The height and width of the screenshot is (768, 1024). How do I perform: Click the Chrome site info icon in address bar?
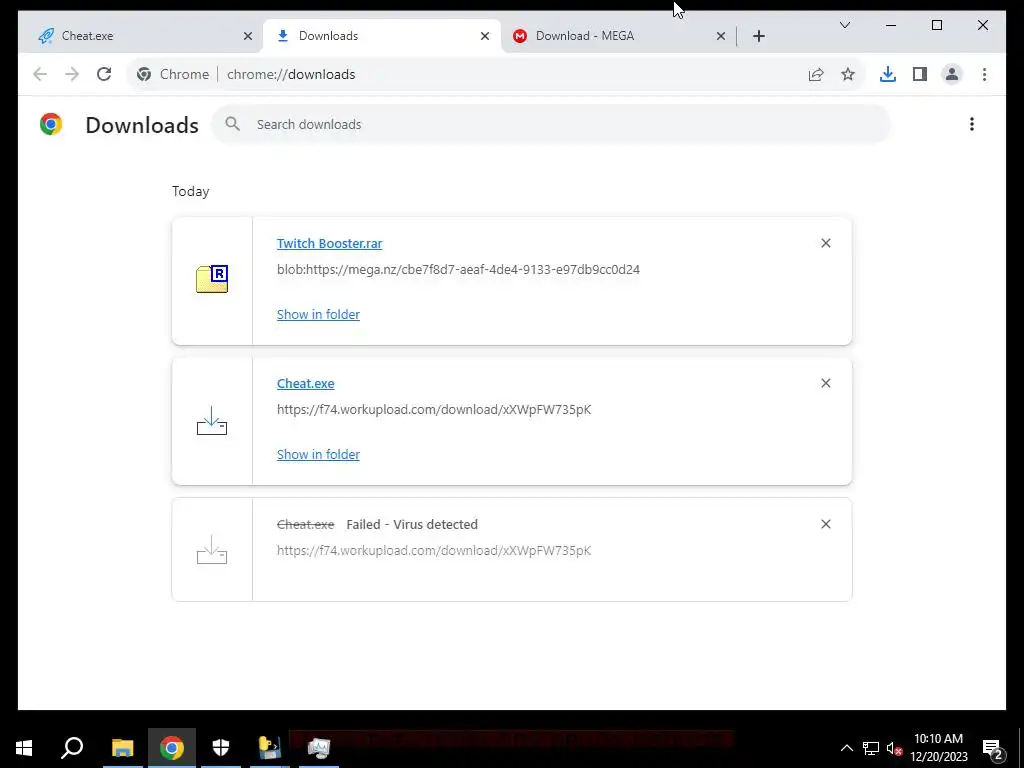pos(144,74)
